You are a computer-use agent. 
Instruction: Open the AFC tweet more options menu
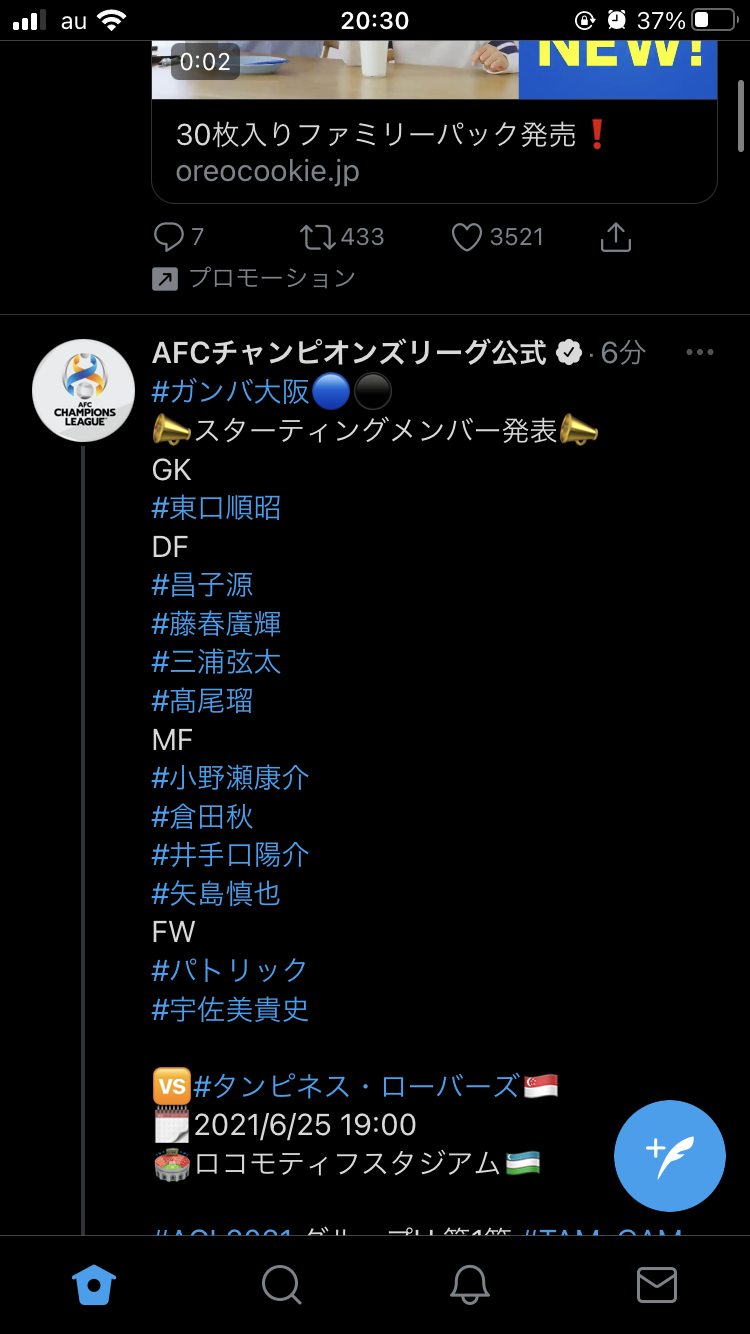699,352
